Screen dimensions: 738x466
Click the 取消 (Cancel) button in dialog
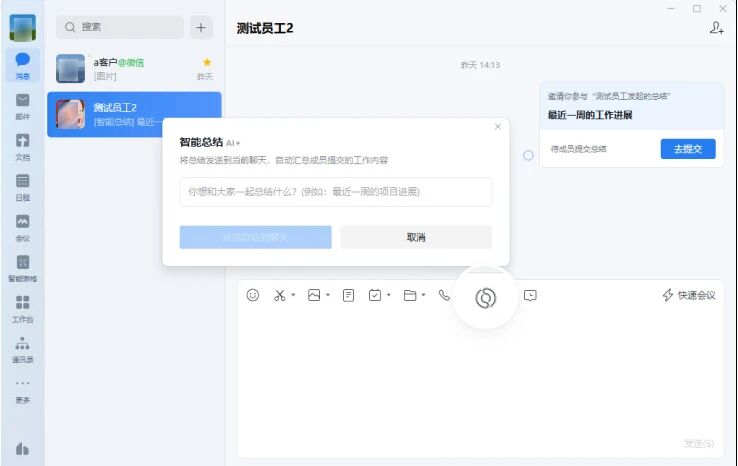(416, 237)
